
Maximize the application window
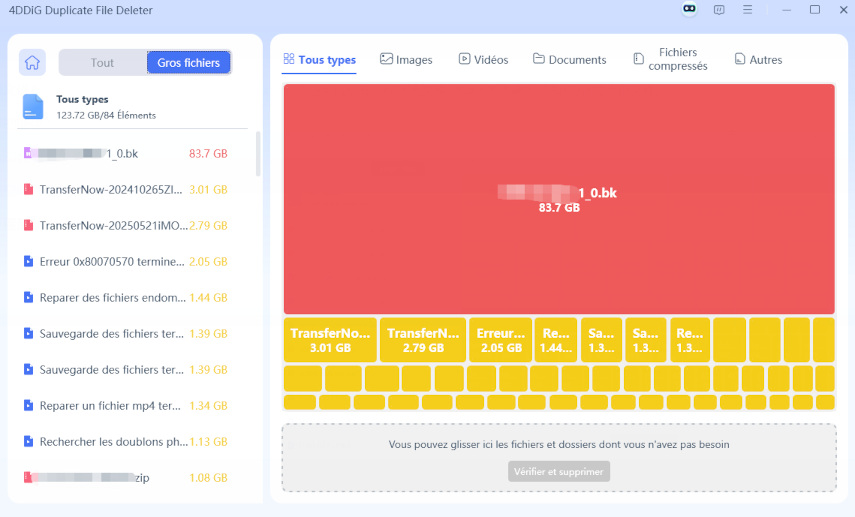815,10
